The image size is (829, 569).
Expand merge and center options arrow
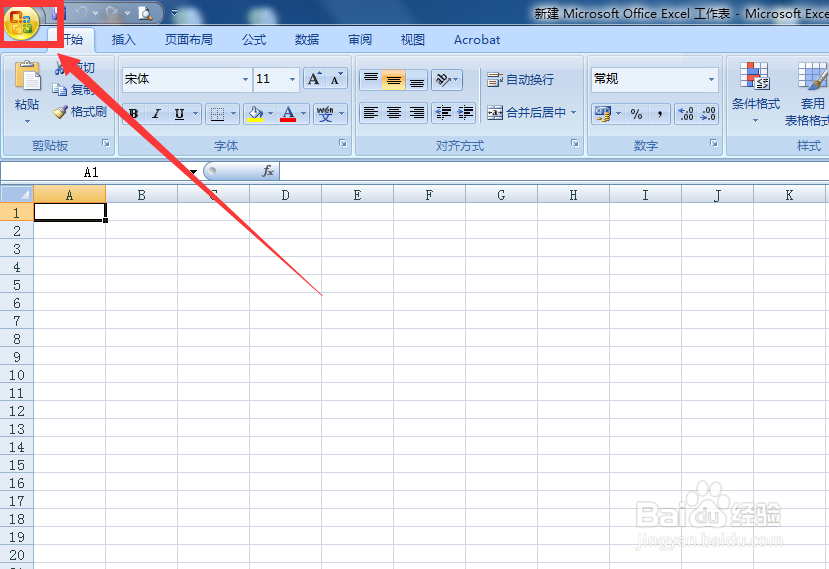574,113
